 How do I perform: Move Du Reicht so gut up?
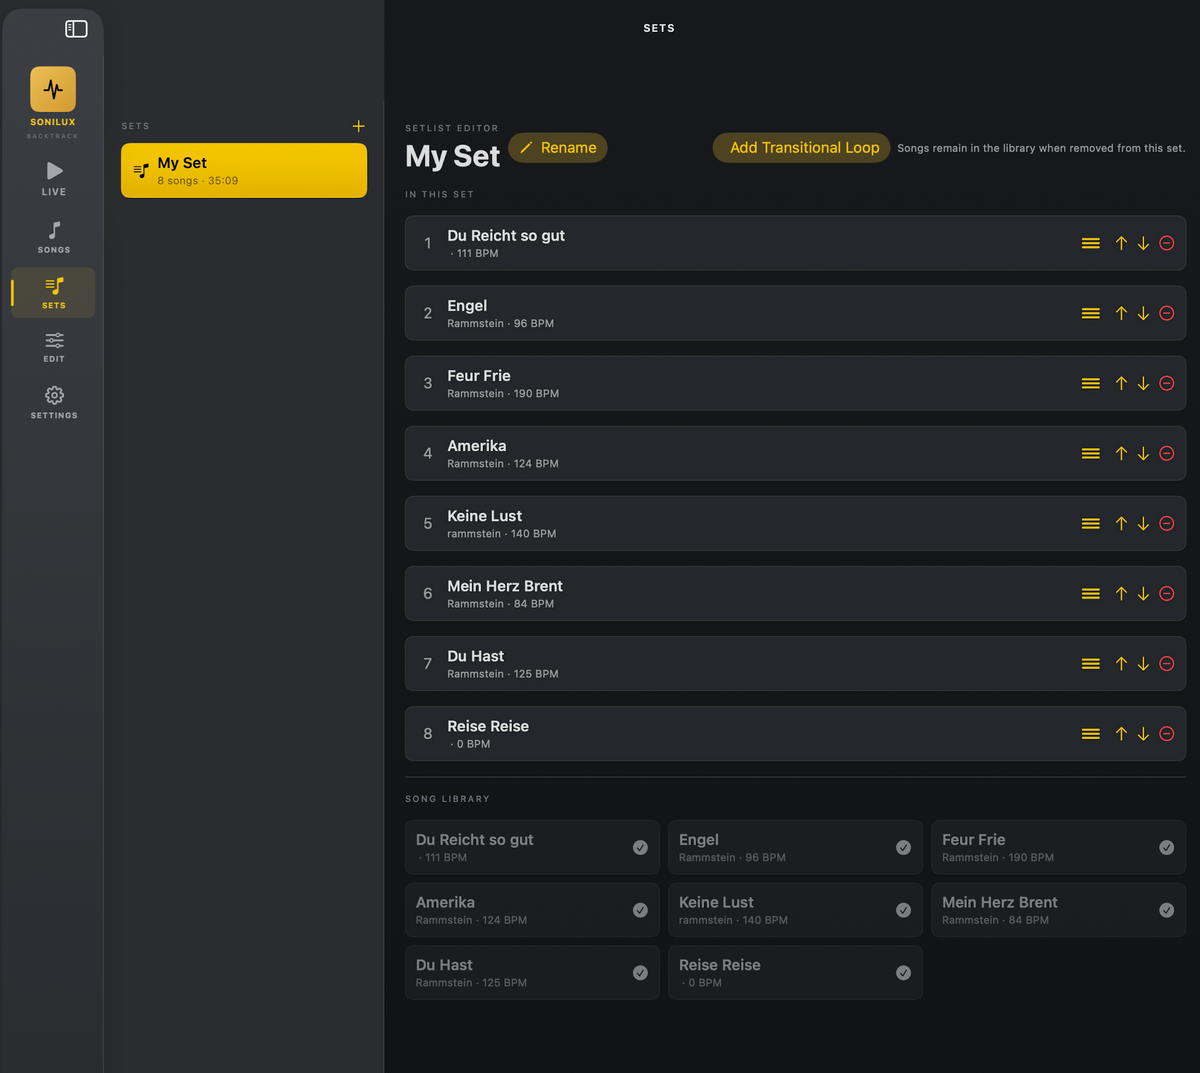(1121, 243)
